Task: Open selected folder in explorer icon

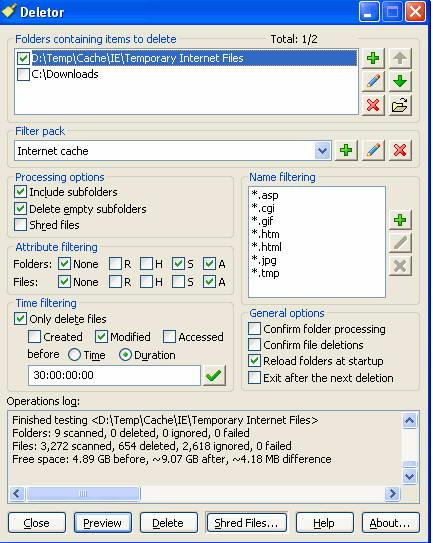Action: 400,105
